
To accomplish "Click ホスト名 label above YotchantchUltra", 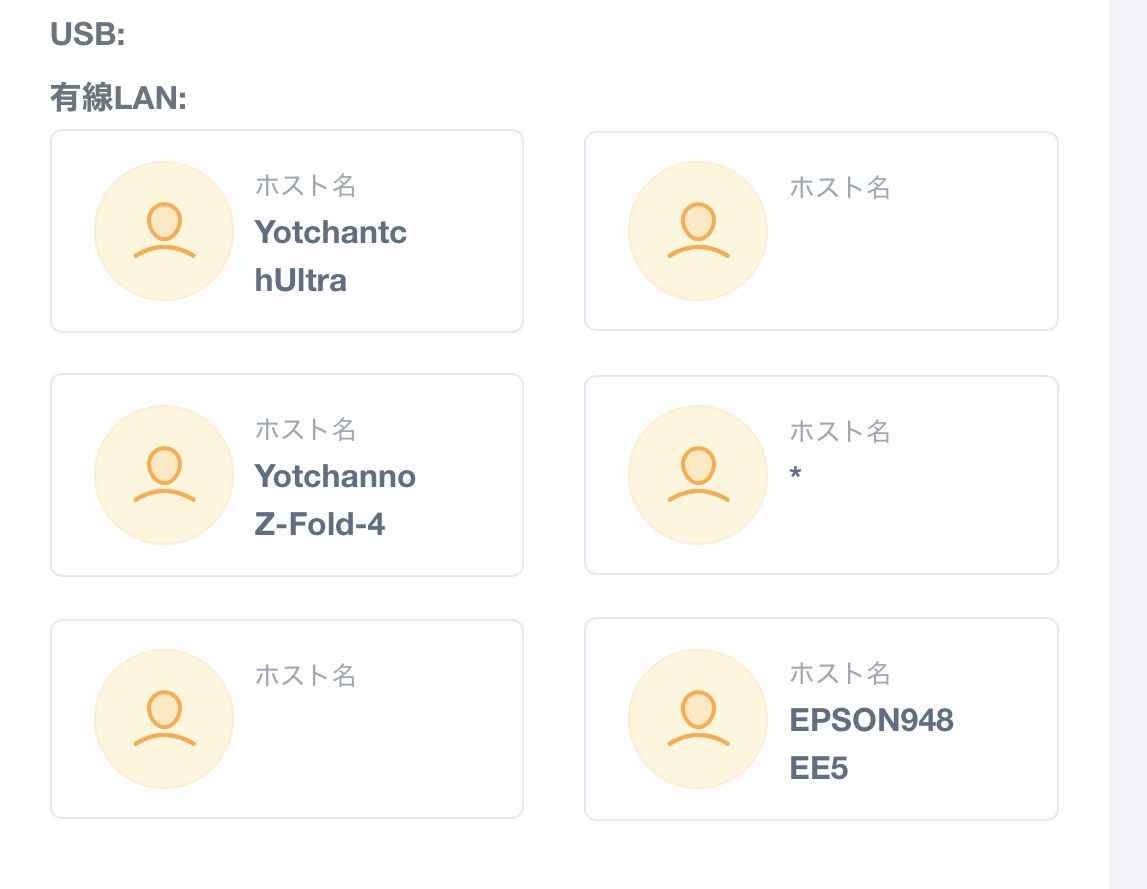I will (306, 186).
